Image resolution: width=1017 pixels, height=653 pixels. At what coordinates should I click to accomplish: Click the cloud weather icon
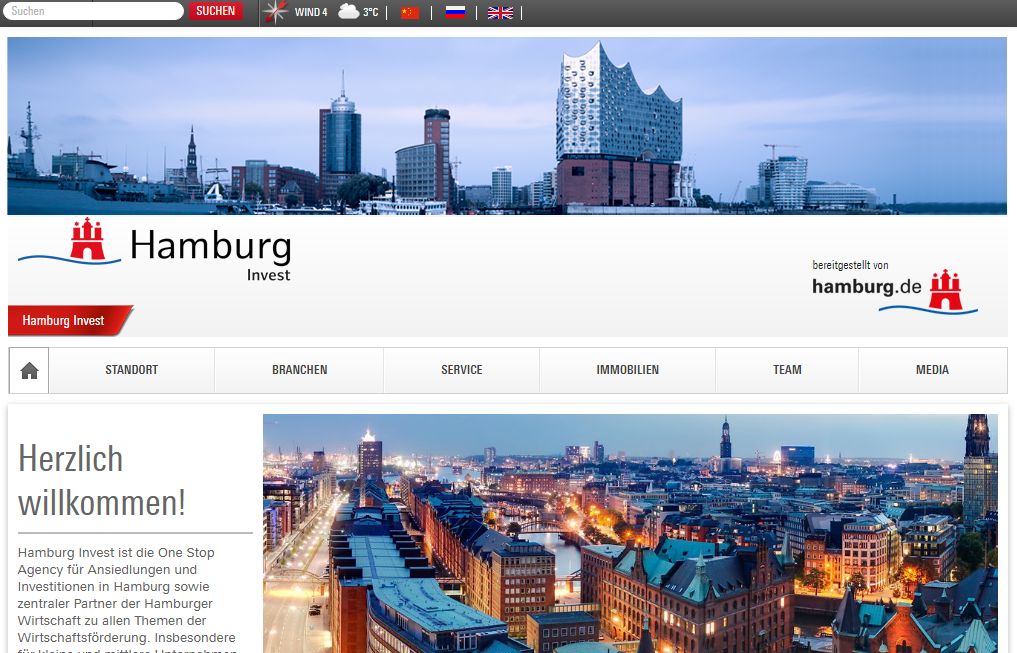pyautogui.click(x=349, y=11)
